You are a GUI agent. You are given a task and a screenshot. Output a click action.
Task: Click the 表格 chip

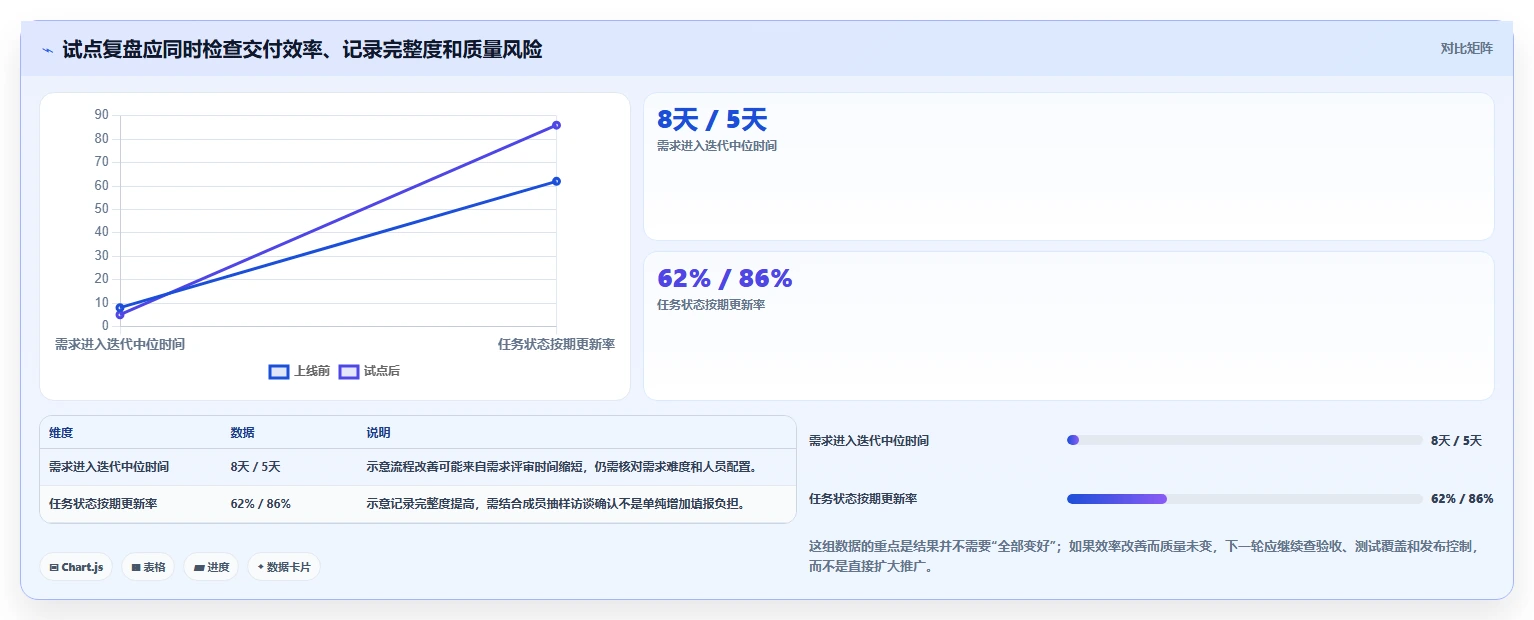(x=148, y=567)
